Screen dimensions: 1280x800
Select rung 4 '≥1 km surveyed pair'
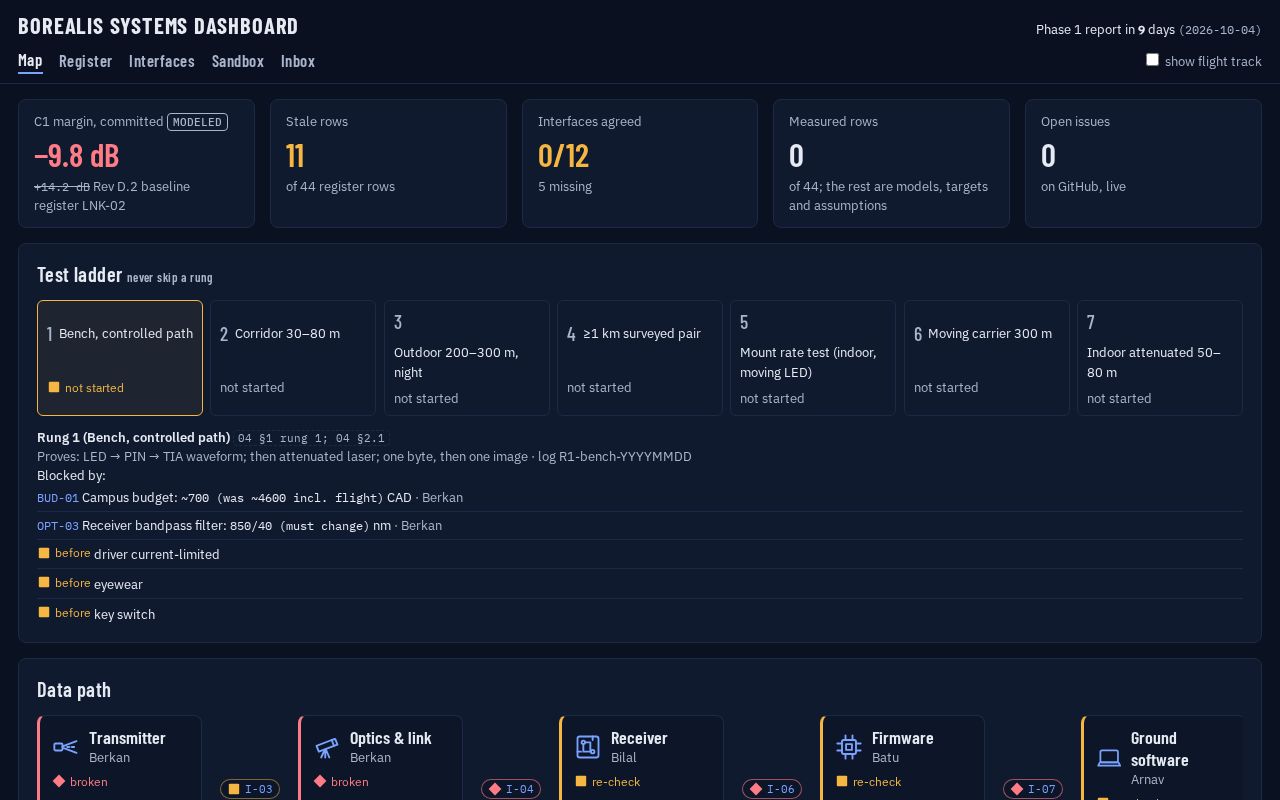click(x=640, y=358)
